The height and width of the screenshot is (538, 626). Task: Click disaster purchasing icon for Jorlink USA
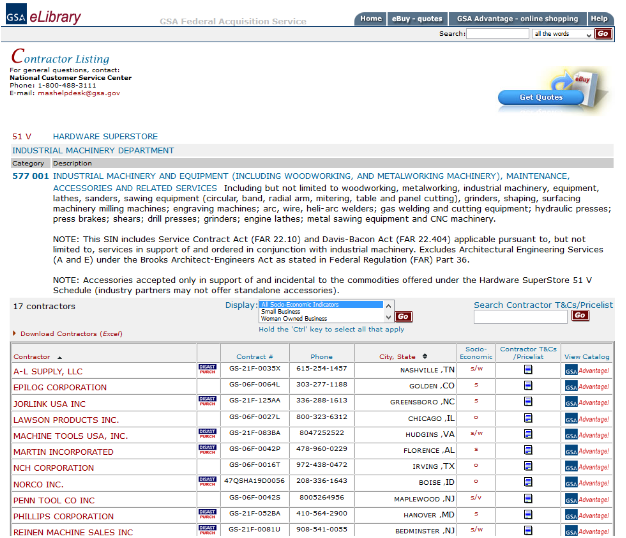(x=208, y=401)
